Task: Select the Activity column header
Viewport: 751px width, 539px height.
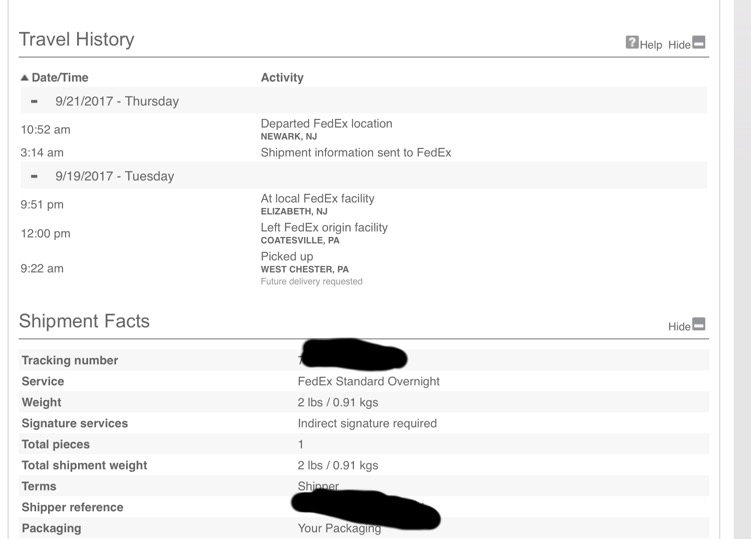Action: [282, 78]
